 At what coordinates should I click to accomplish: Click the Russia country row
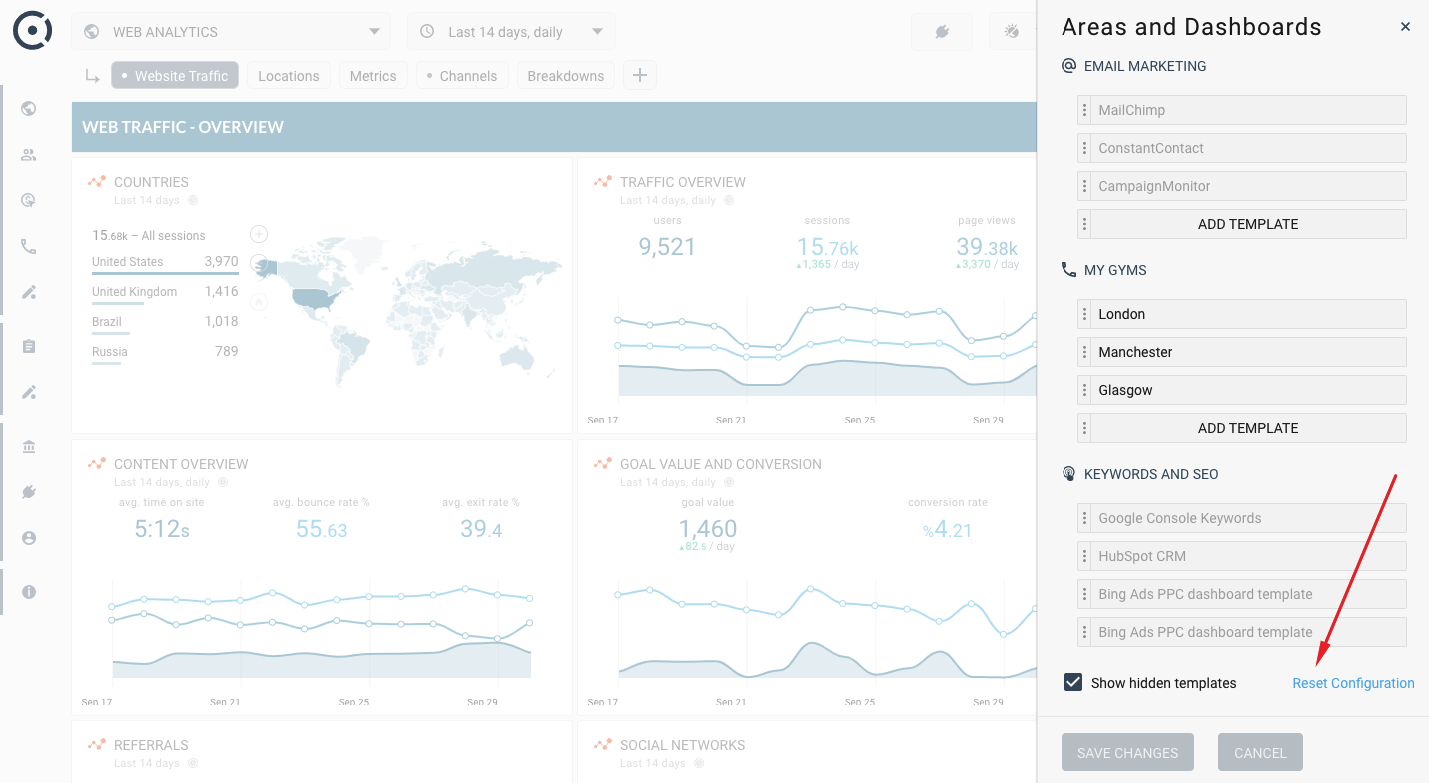coord(165,352)
